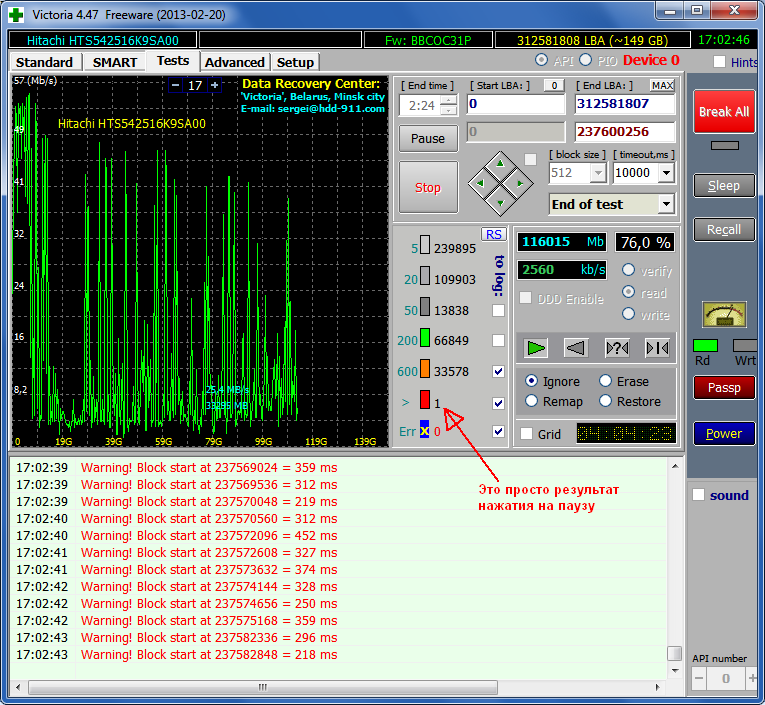The width and height of the screenshot is (765, 705).
Task: Click the random seek scan mode icon
Action: click(617, 348)
